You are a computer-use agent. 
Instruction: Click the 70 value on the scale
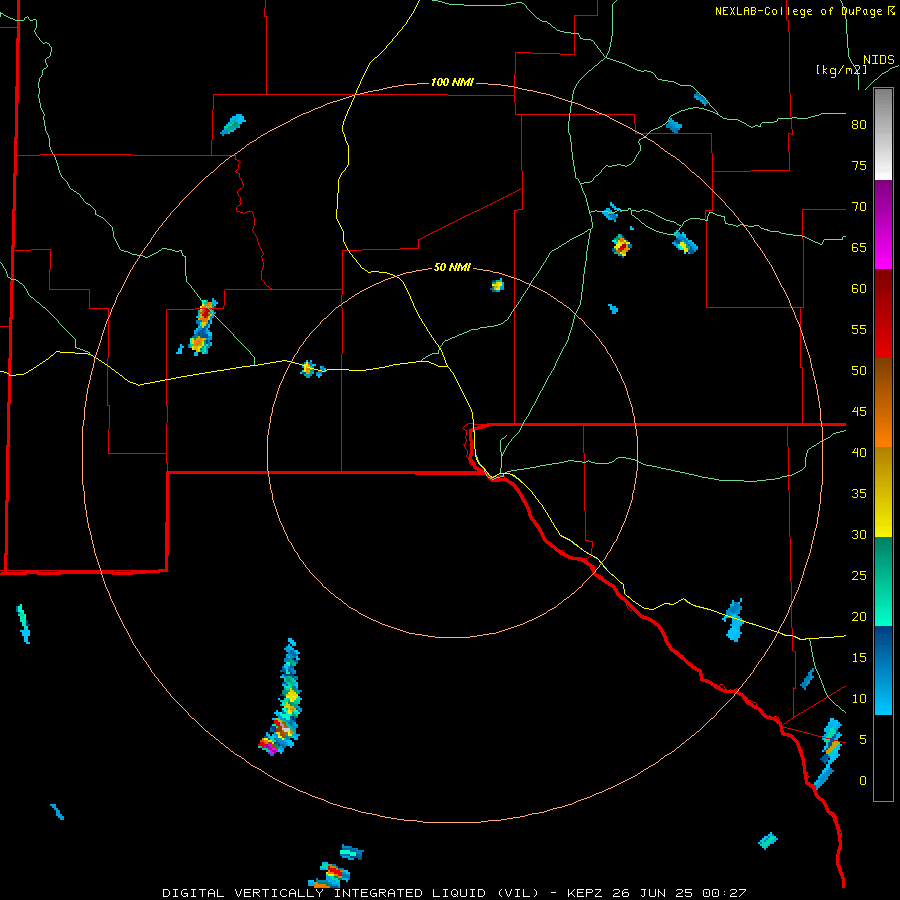tap(859, 207)
